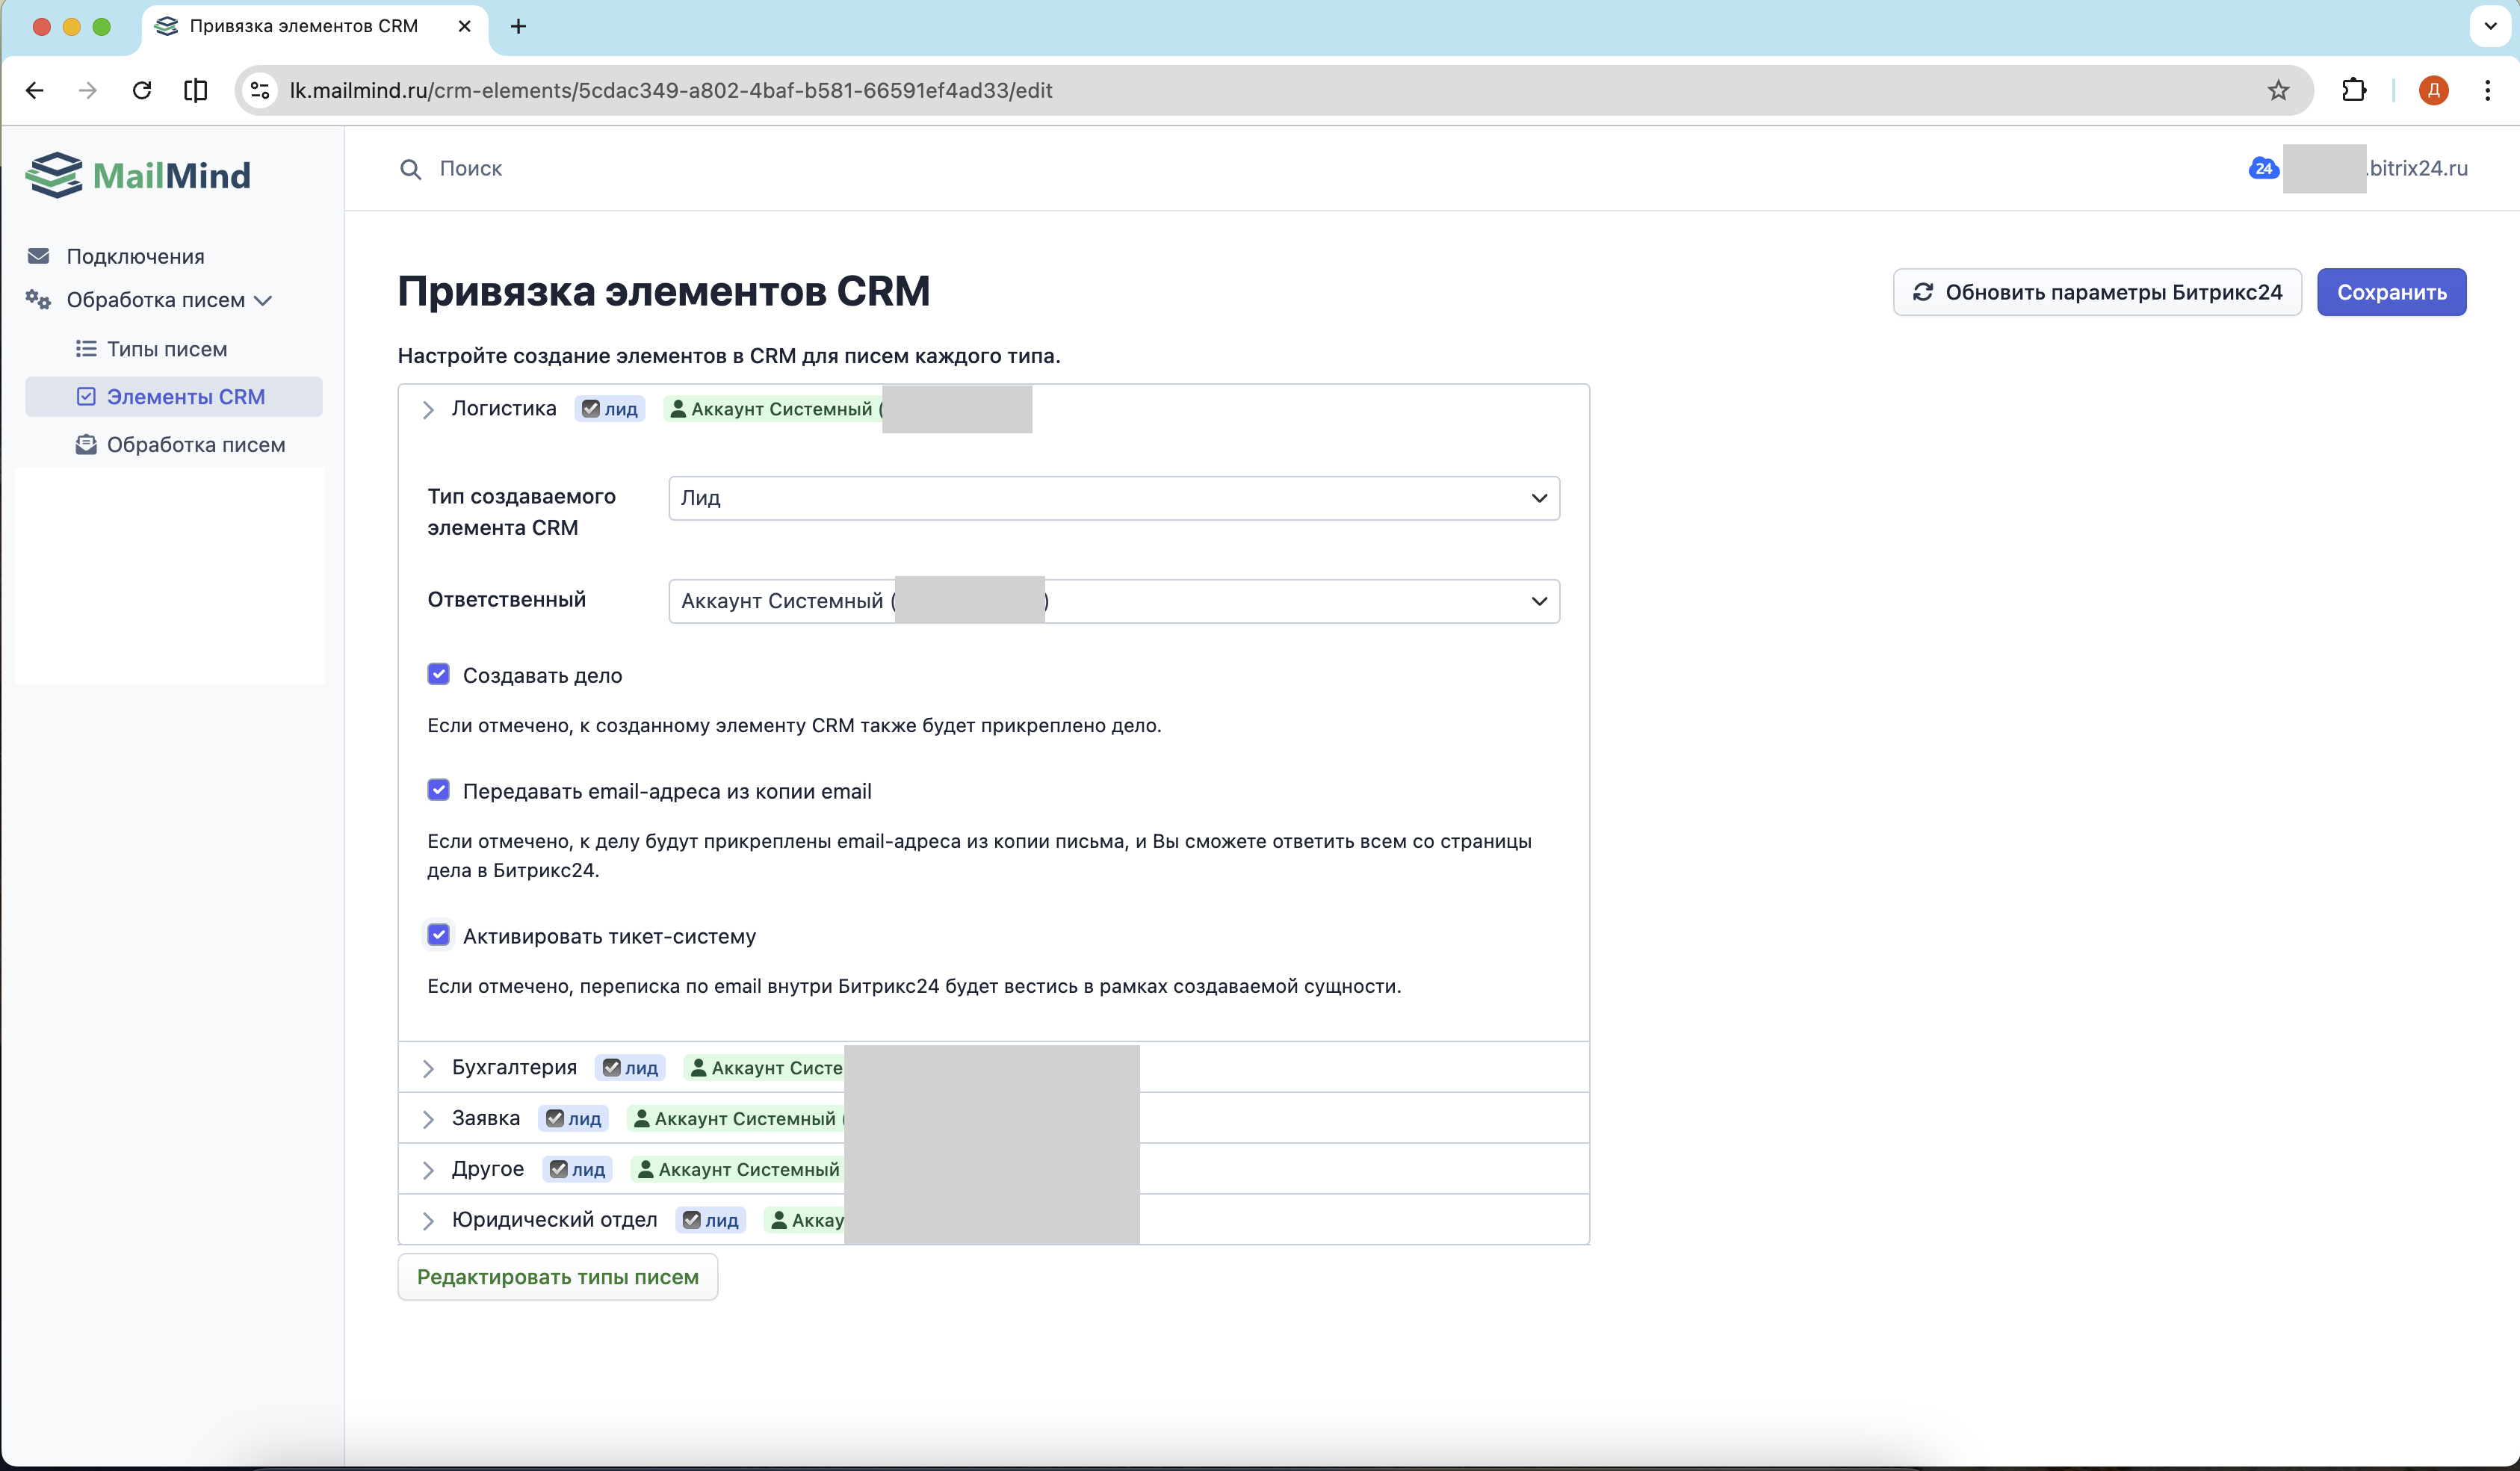
Task: Open the Chrome three-dot menu
Action: tap(2487, 90)
